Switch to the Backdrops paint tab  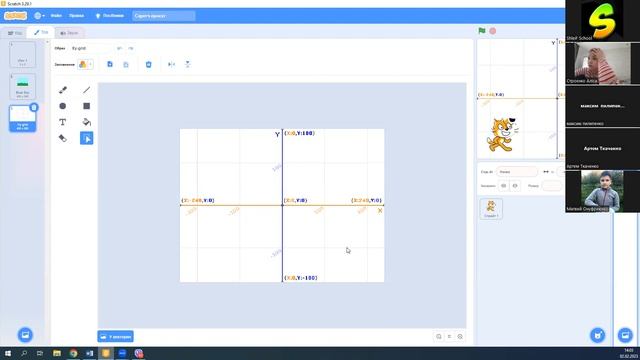coord(41,33)
